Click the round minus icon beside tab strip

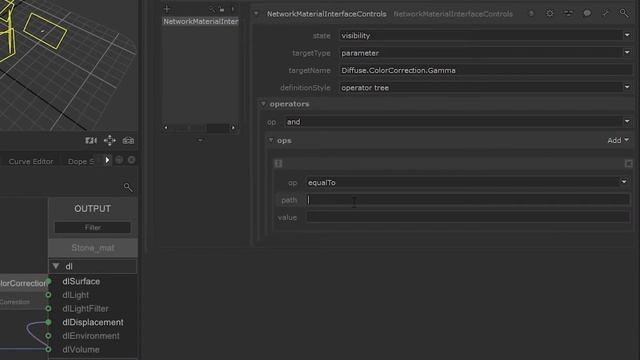pos(119,160)
